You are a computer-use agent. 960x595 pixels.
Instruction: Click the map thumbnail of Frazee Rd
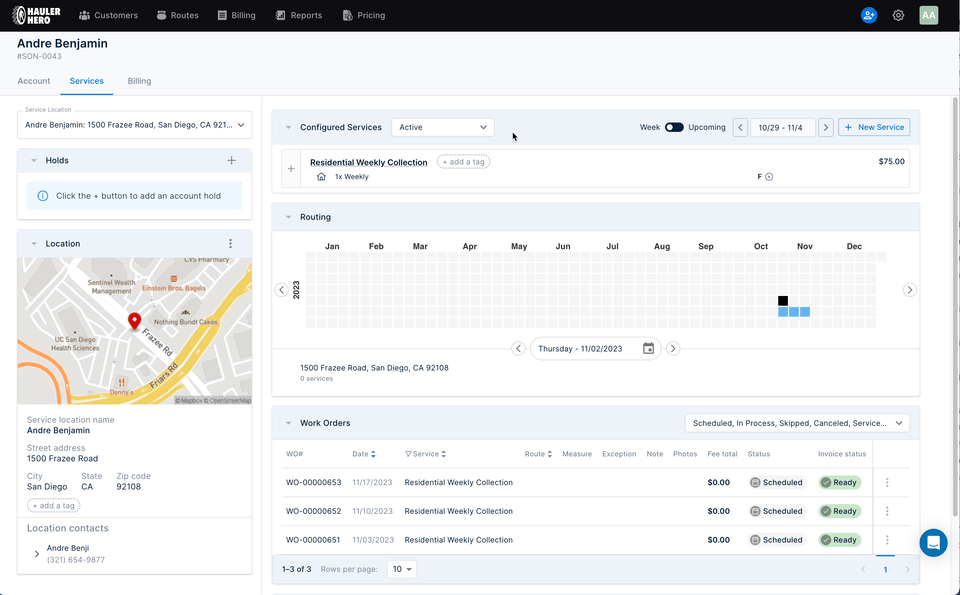[x=135, y=331]
